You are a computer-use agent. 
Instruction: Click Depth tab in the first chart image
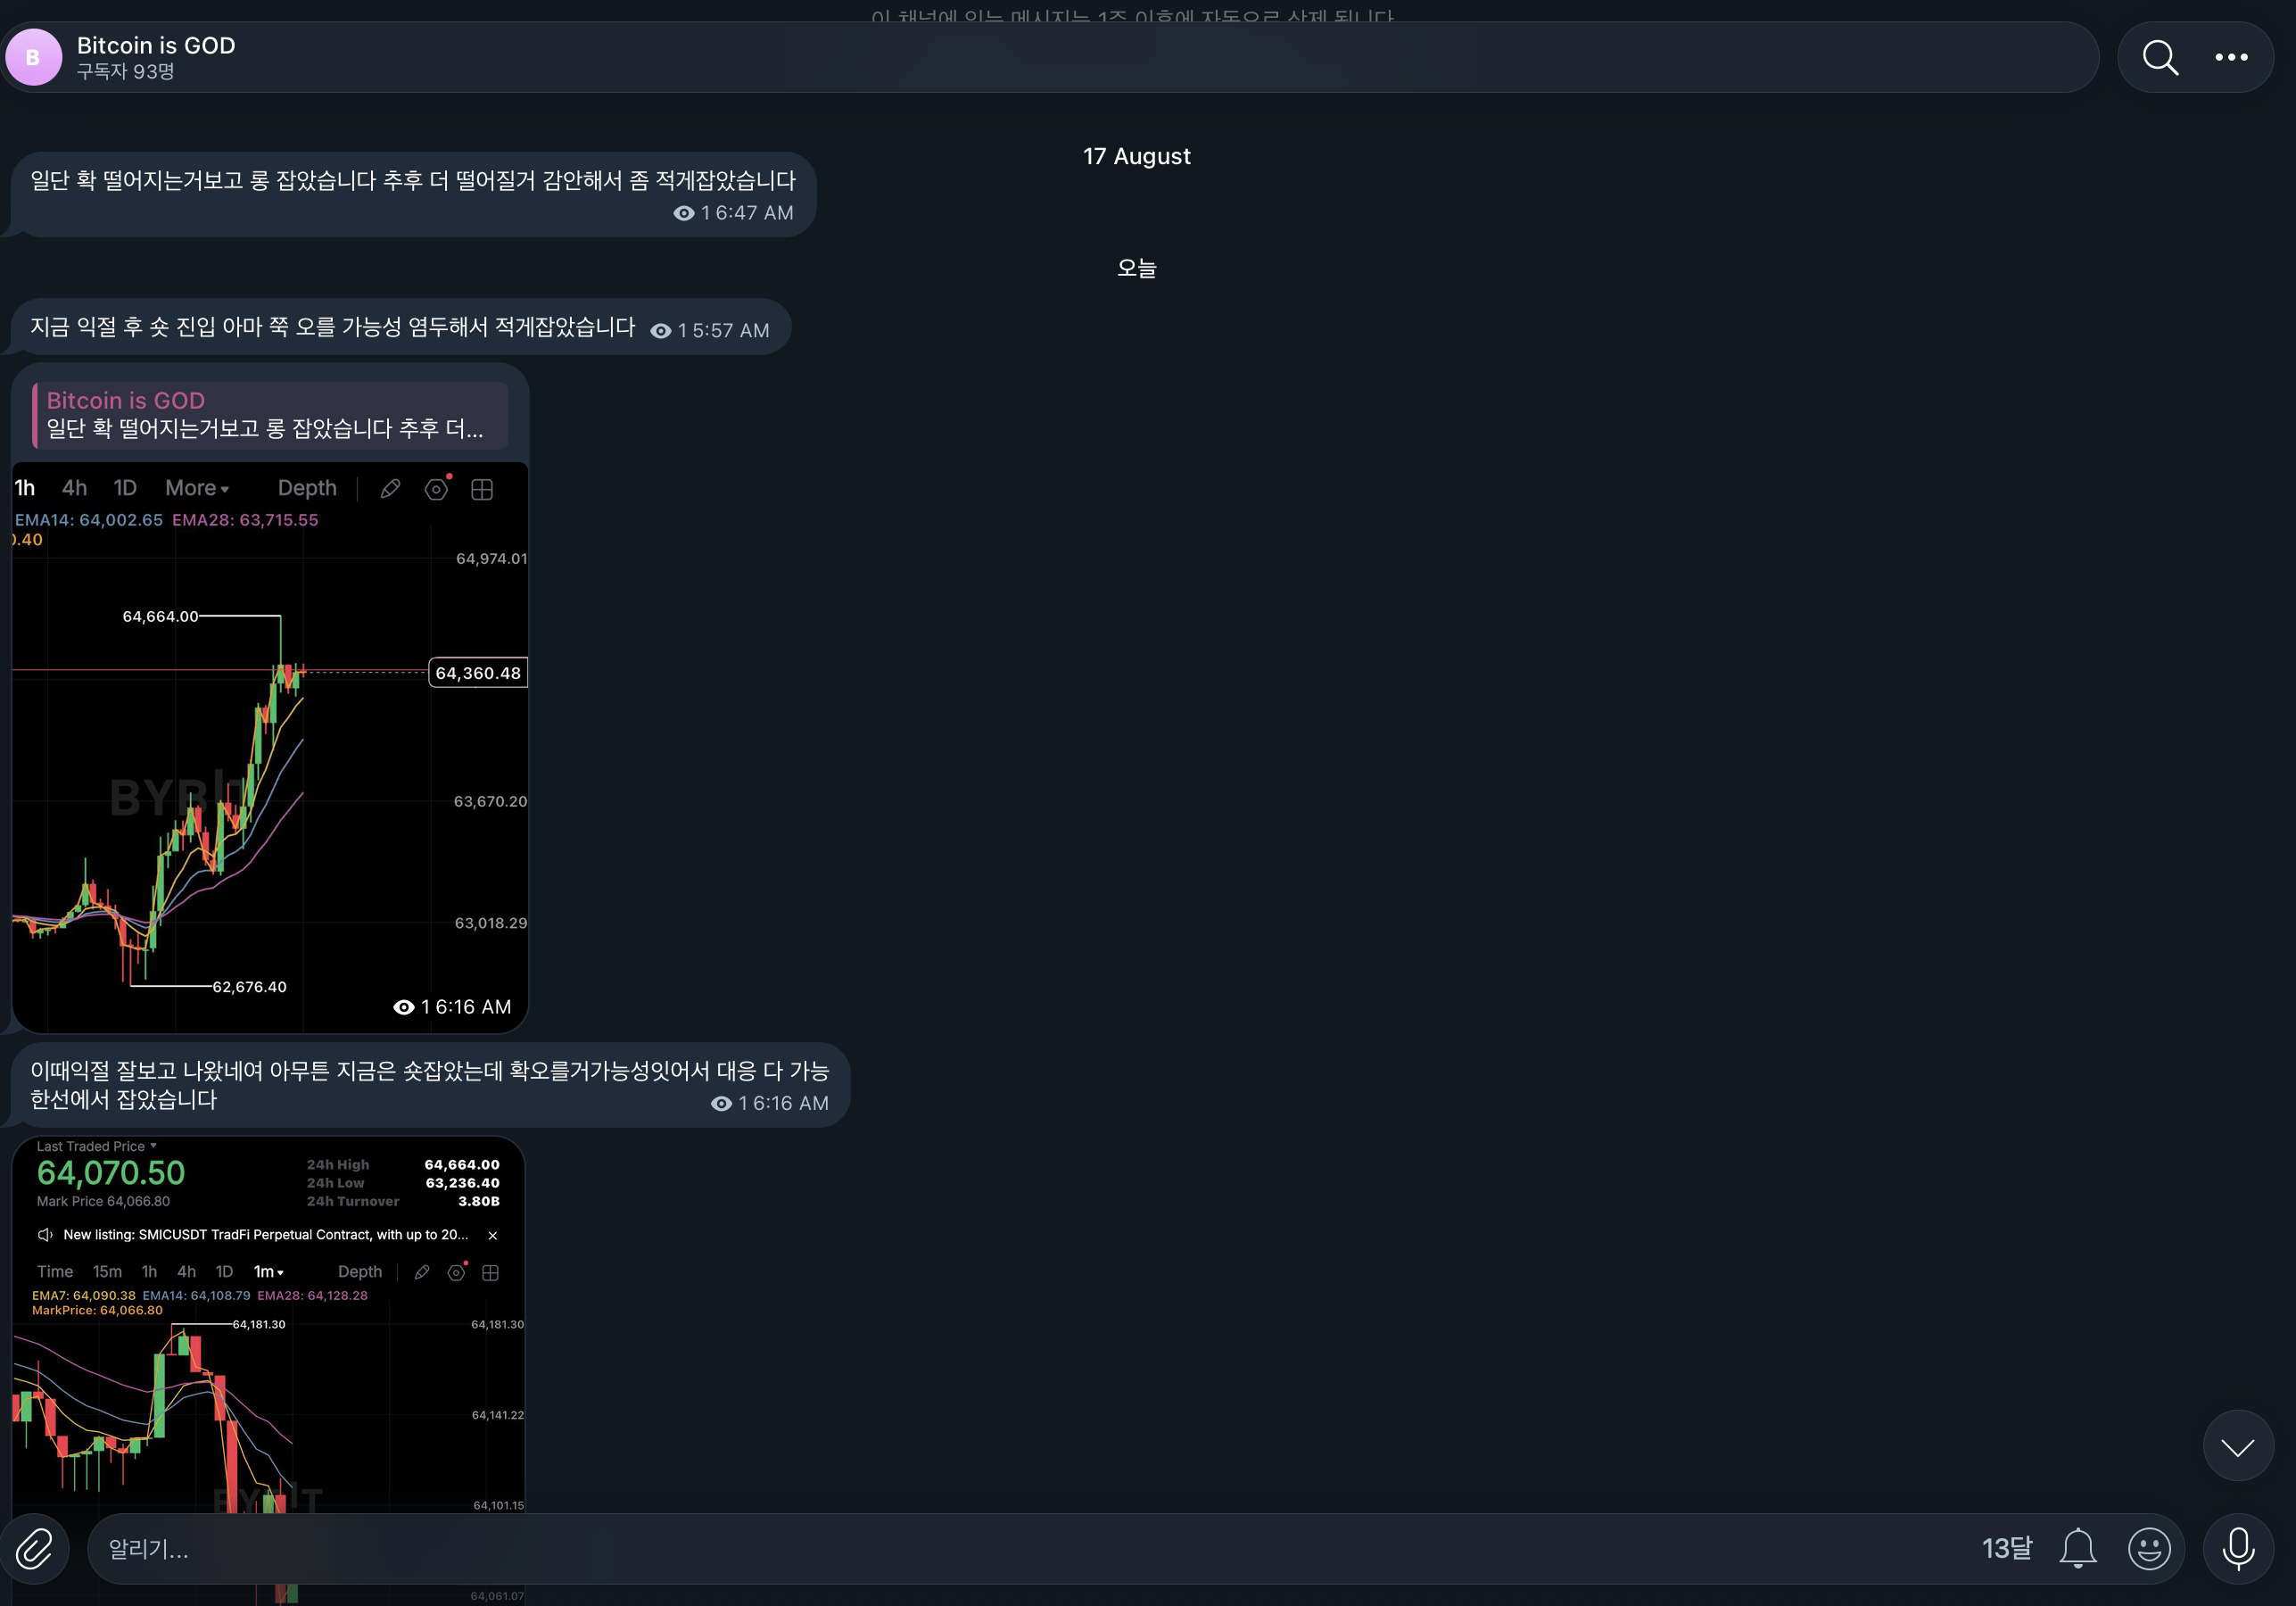(x=307, y=488)
